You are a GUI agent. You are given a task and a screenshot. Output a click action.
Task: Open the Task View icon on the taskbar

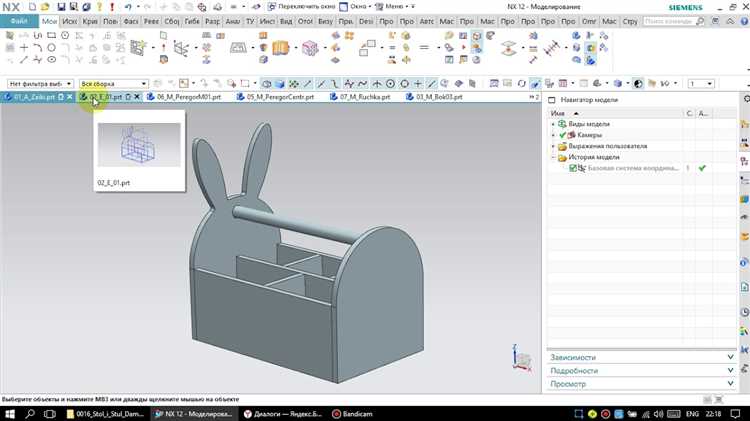point(50,414)
